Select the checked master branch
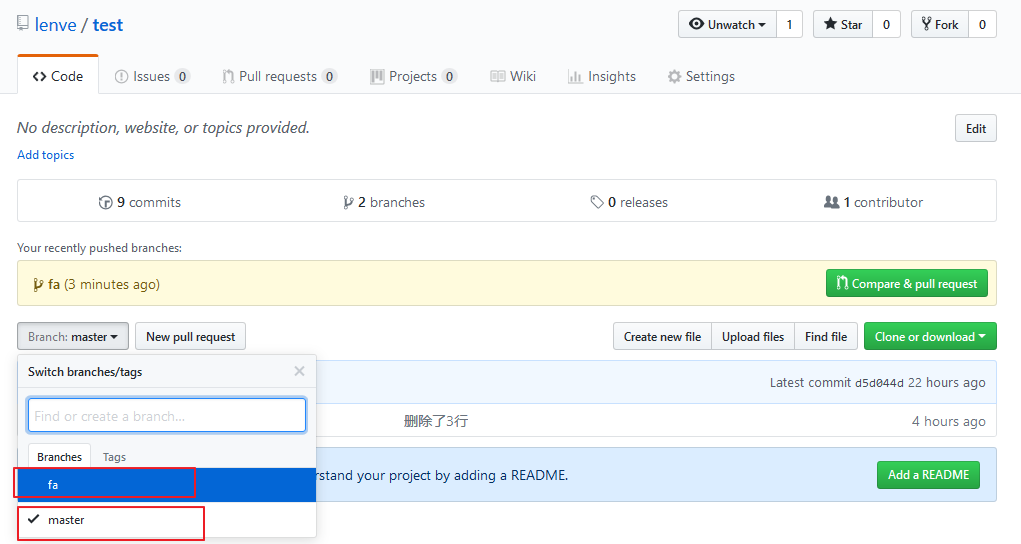Viewport: 1021px width, 544px height. click(x=167, y=520)
